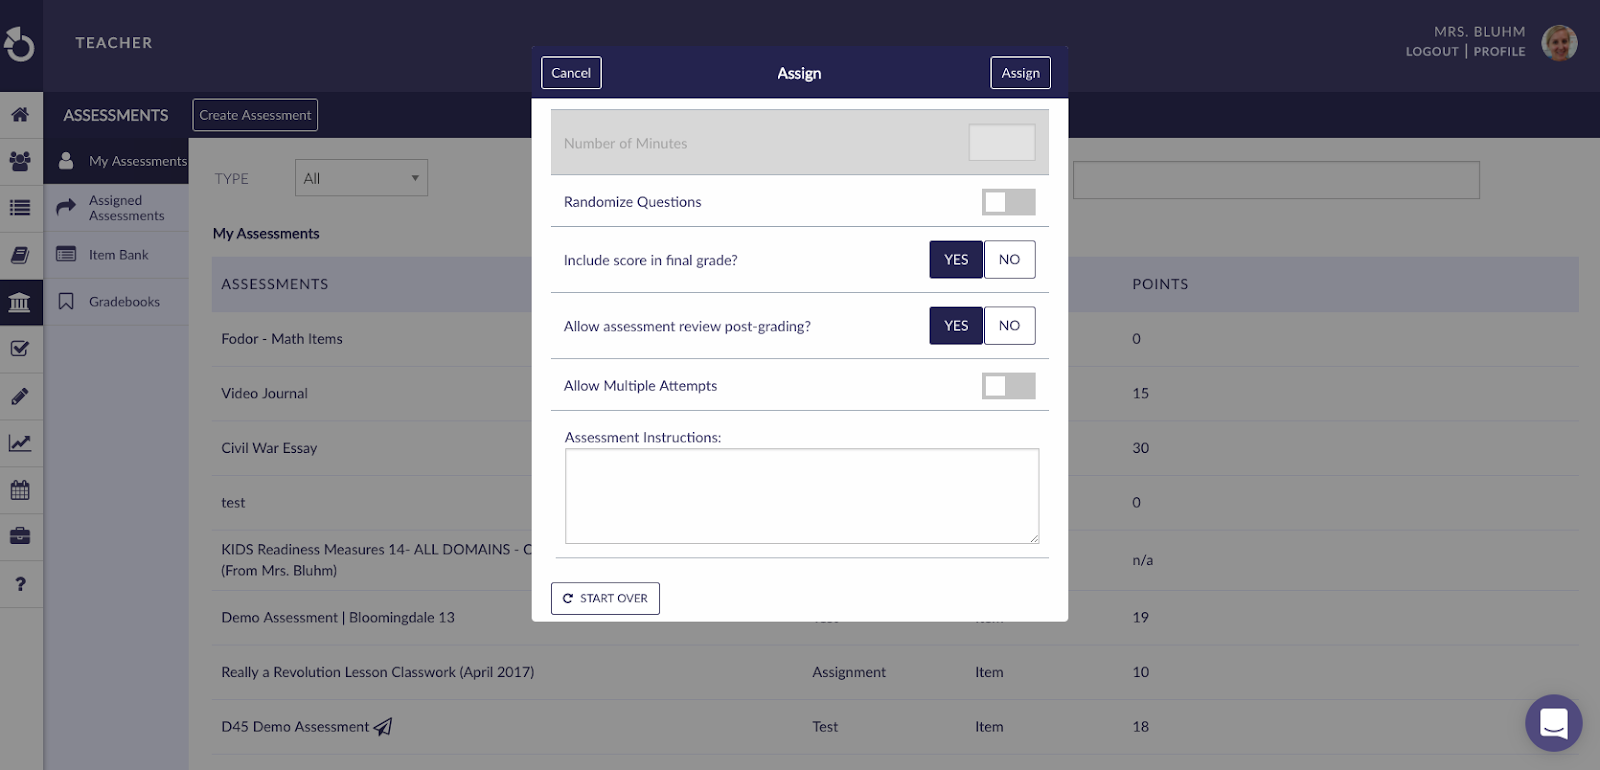Choose NO for include score in final grade
The image size is (1600, 770).
tap(1009, 260)
